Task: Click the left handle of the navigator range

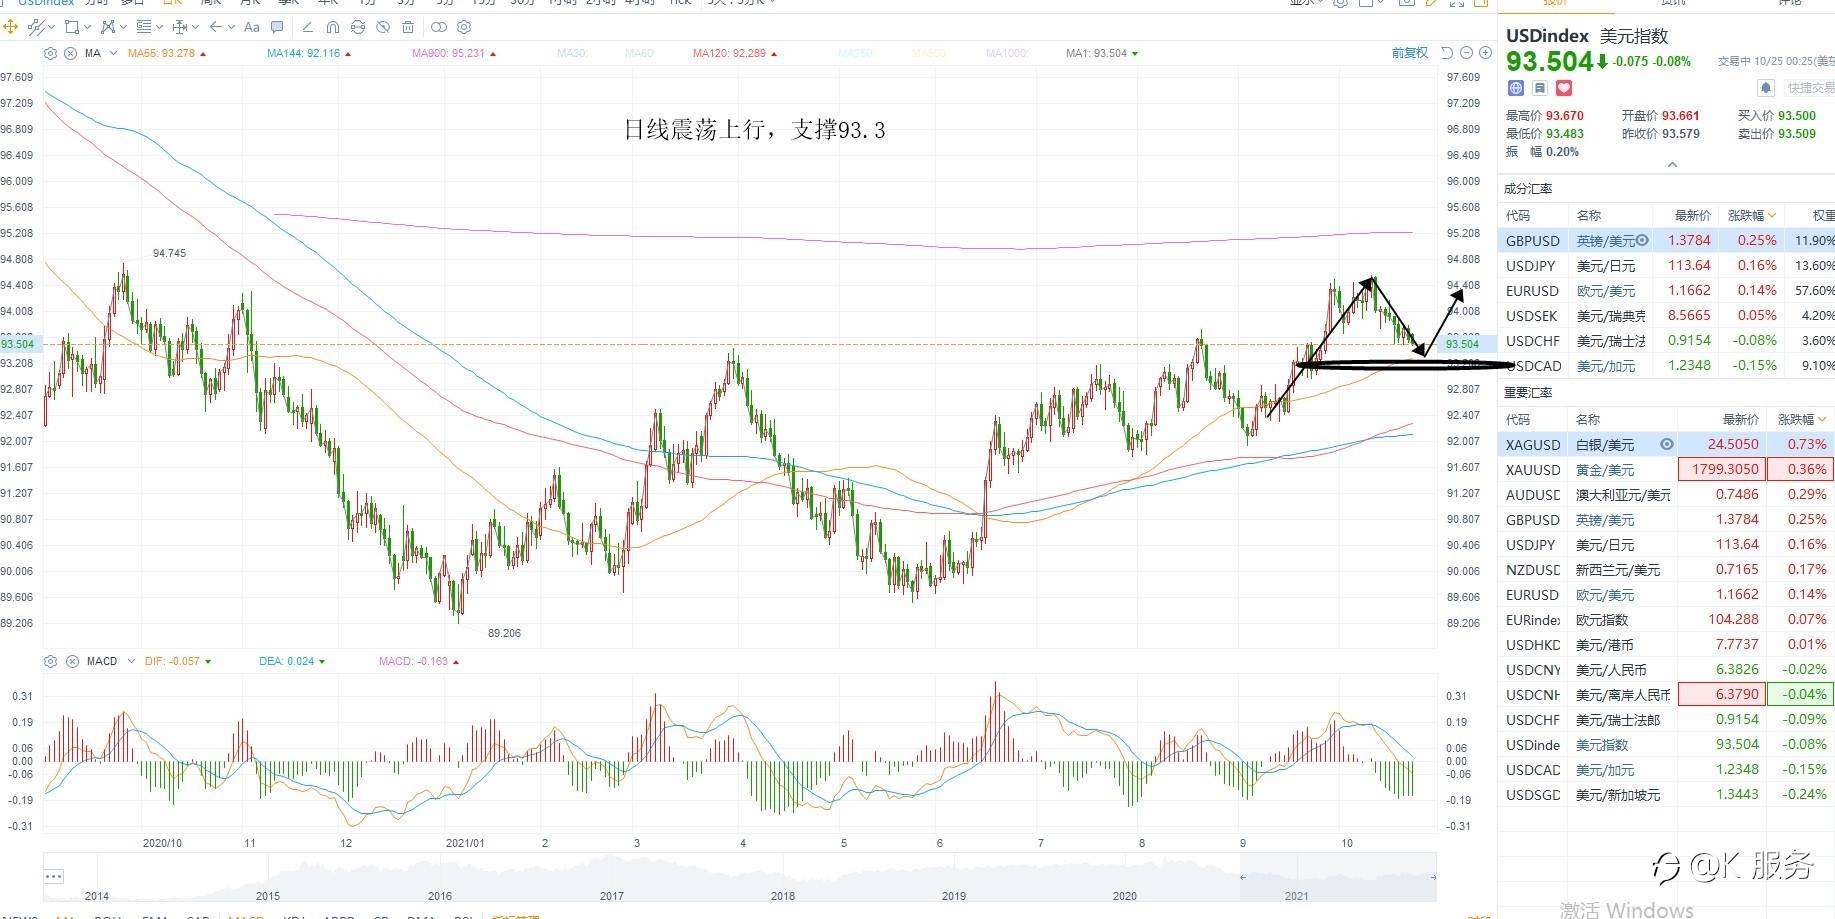Action: (x=1244, y=877)
